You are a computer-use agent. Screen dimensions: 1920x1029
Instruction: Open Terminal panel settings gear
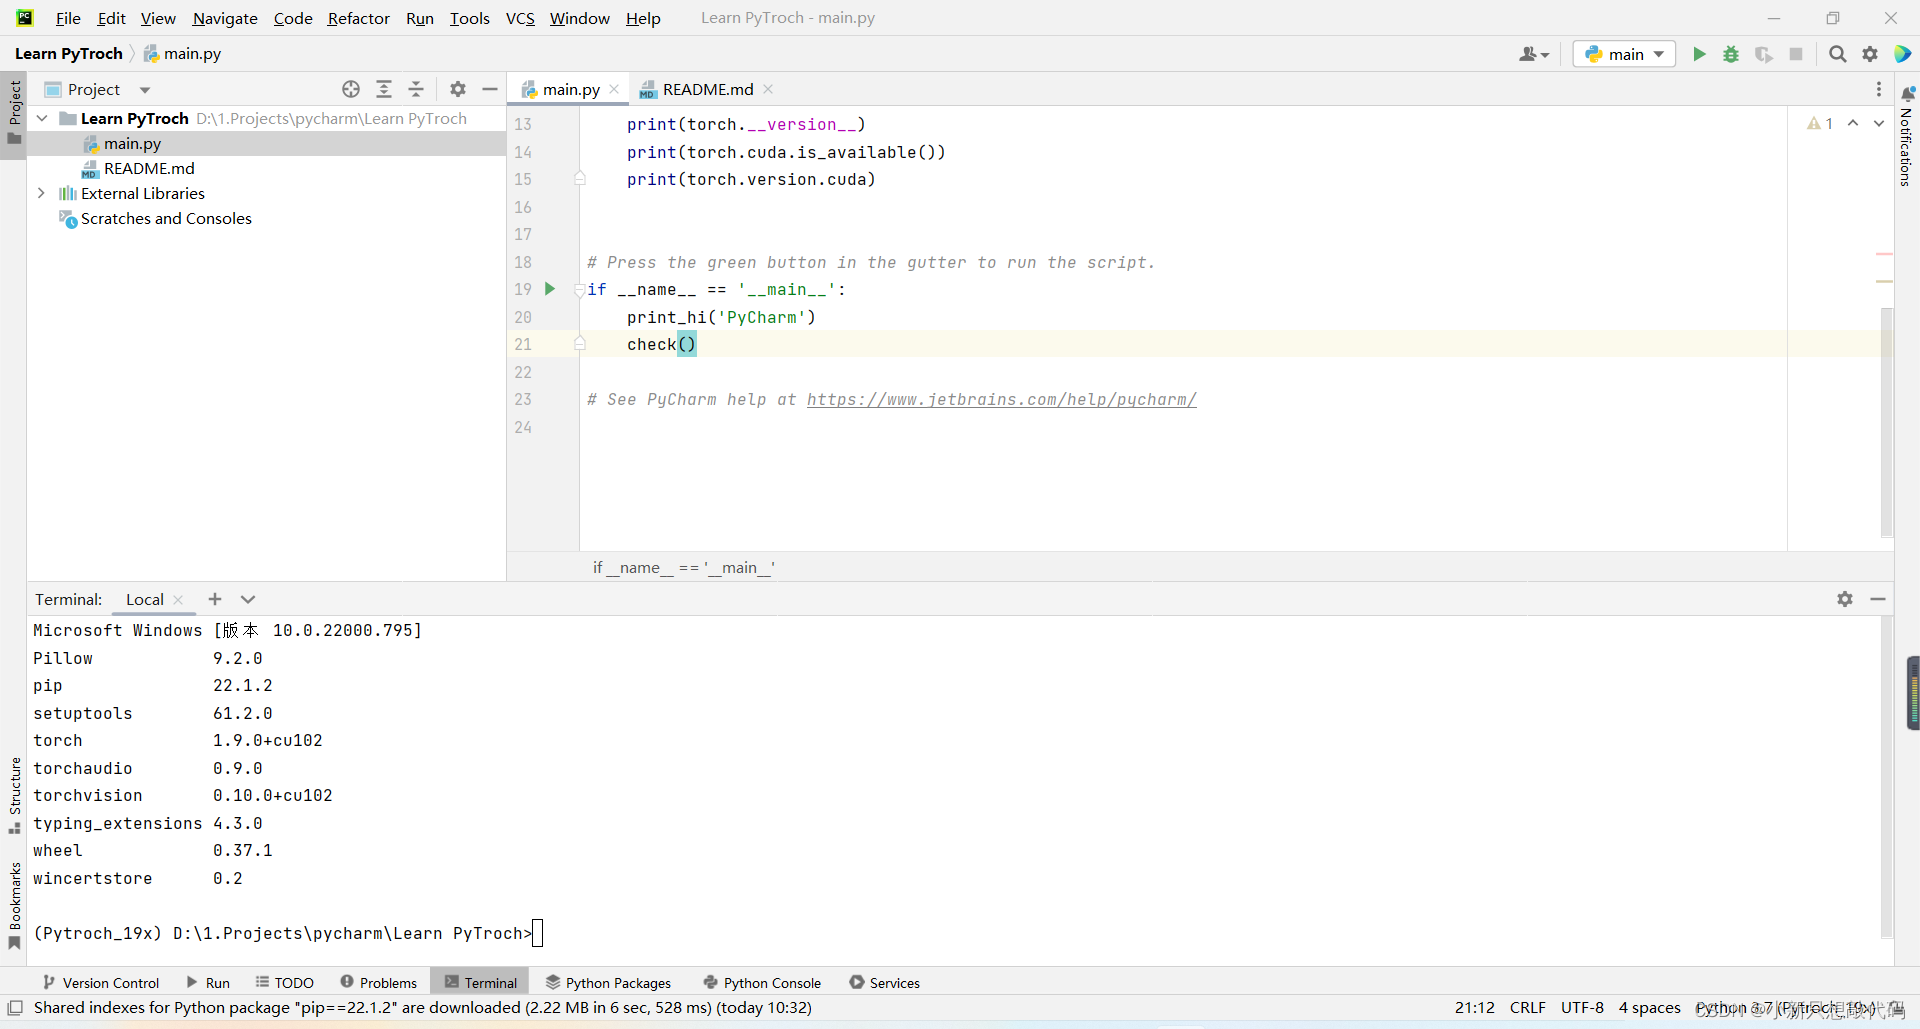pos(1845,599)
